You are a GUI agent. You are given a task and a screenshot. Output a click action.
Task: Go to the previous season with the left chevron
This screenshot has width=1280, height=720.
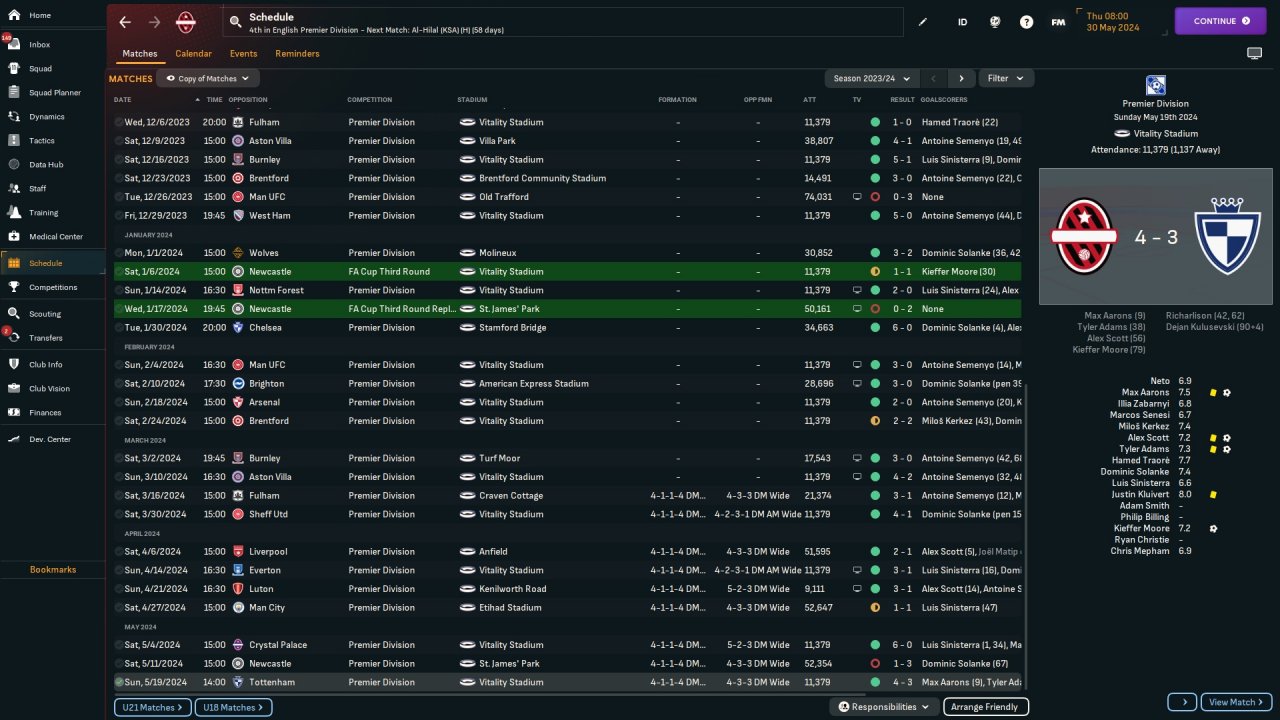click(934, 78)
